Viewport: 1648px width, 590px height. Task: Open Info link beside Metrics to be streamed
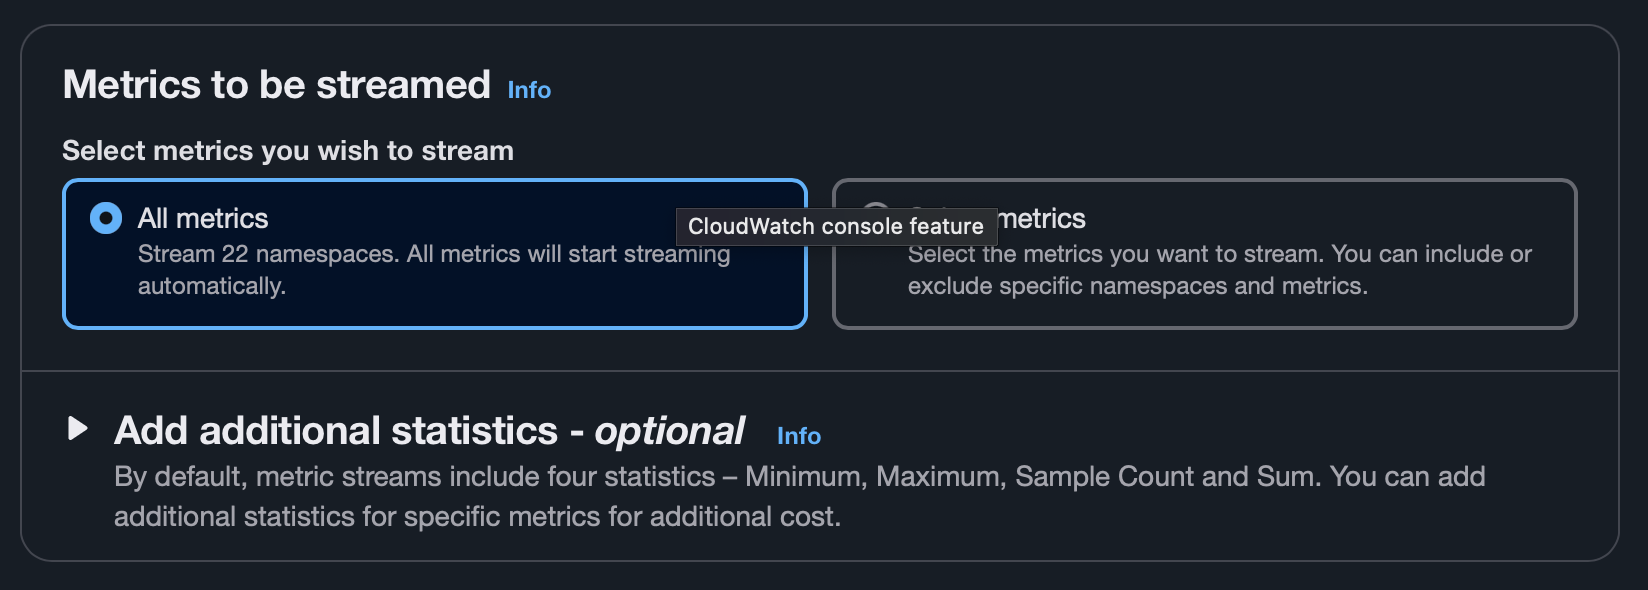[x=529, y=90]
